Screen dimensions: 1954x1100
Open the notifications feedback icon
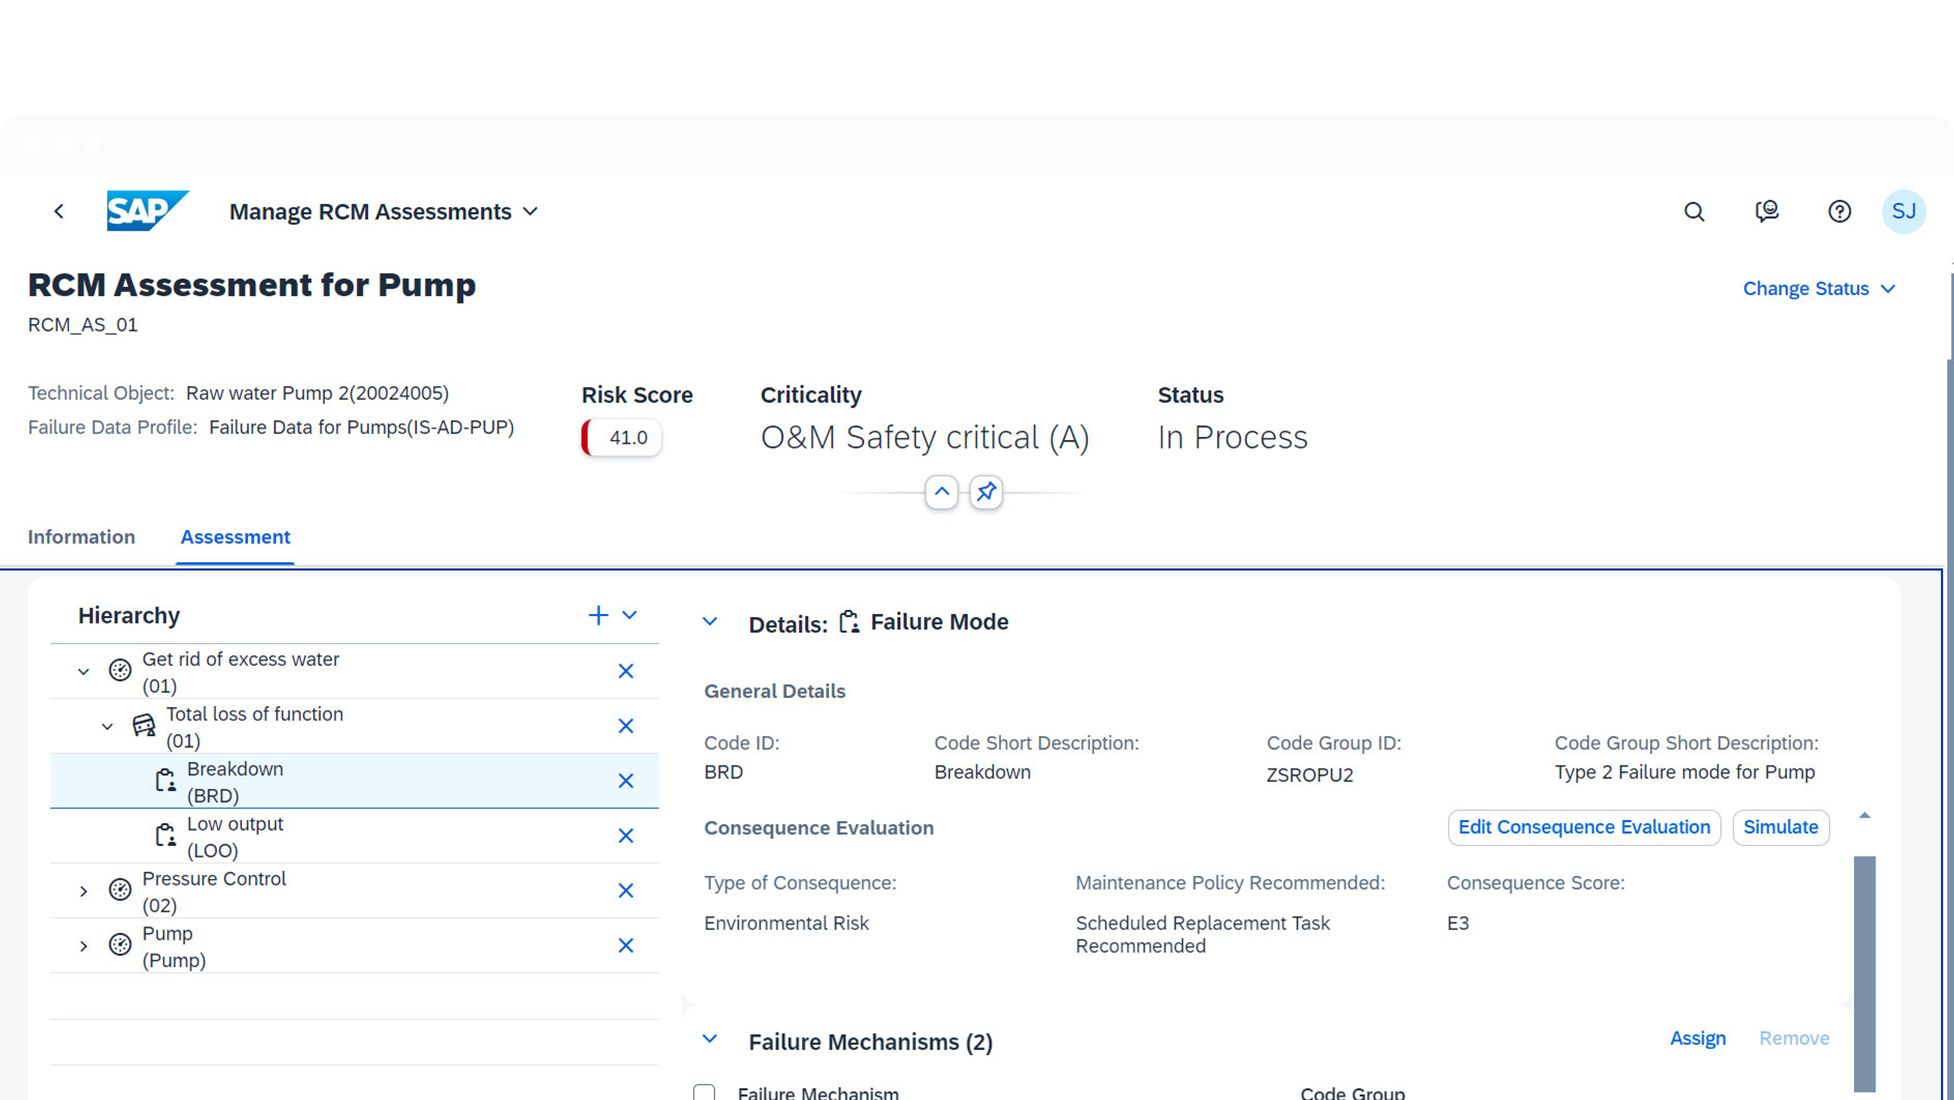(x=1767, y=211)
